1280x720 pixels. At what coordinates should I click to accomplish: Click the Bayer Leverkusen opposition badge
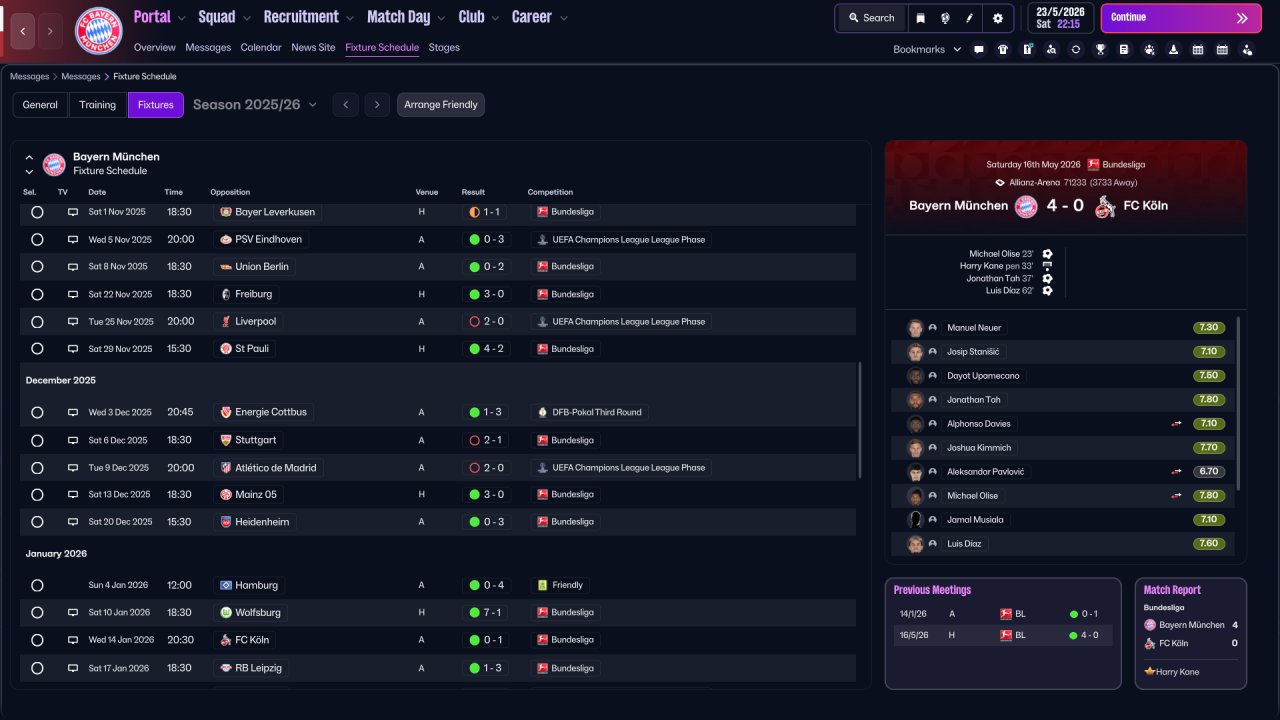(226, 212)
